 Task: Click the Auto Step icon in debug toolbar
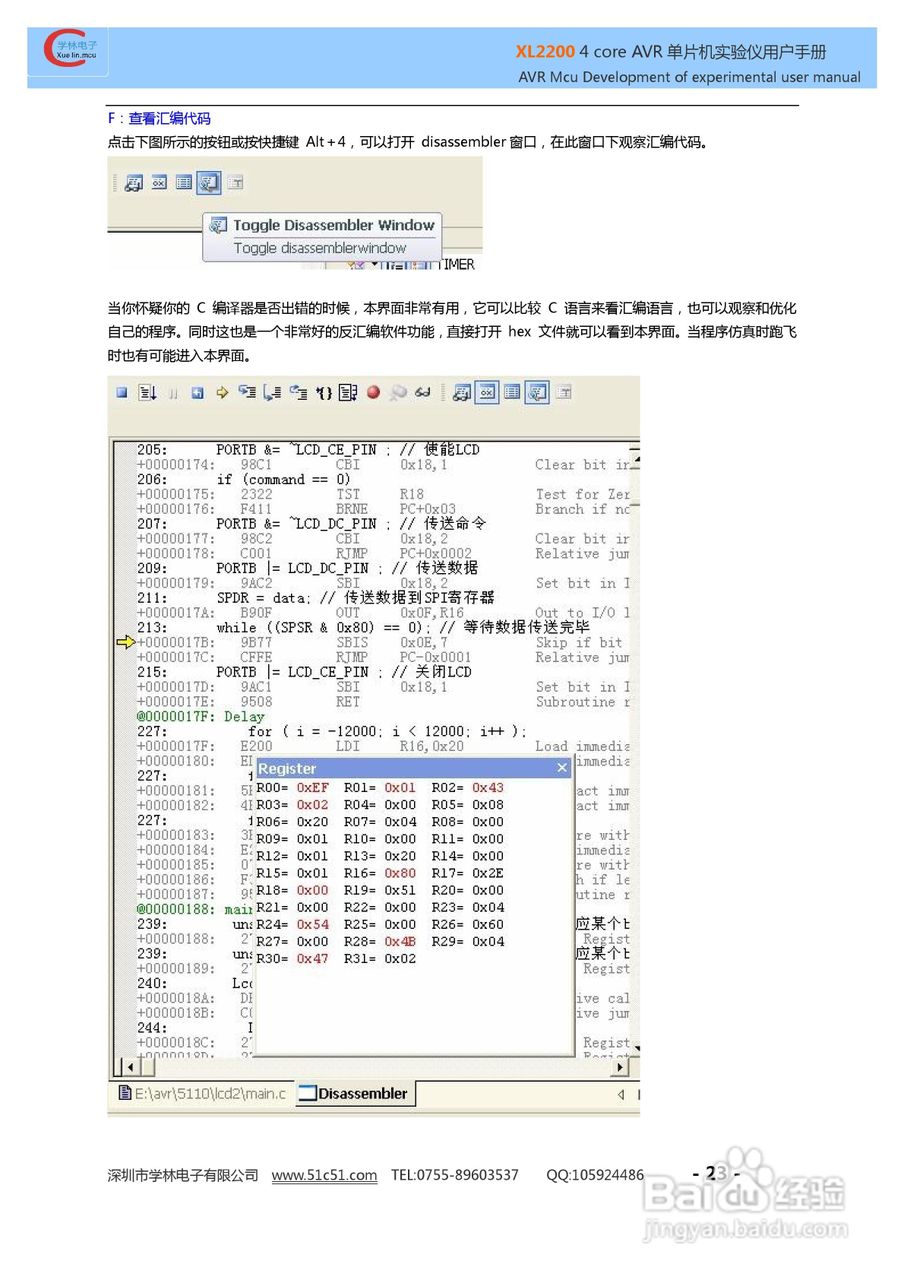(348, 393)
